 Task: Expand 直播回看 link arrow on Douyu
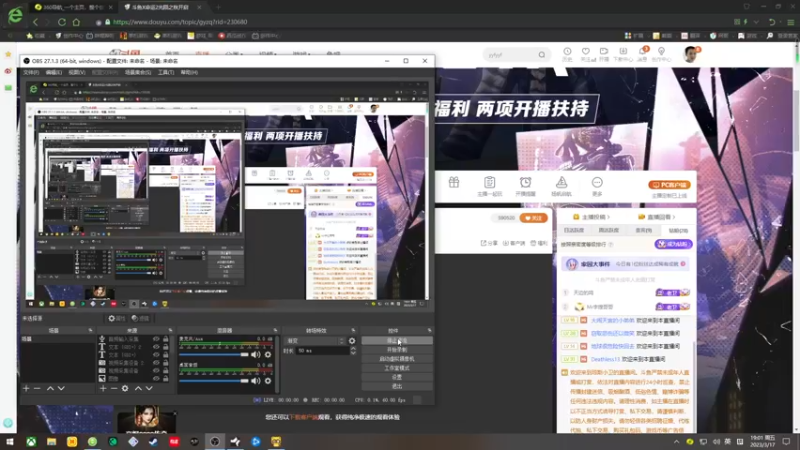674,217
